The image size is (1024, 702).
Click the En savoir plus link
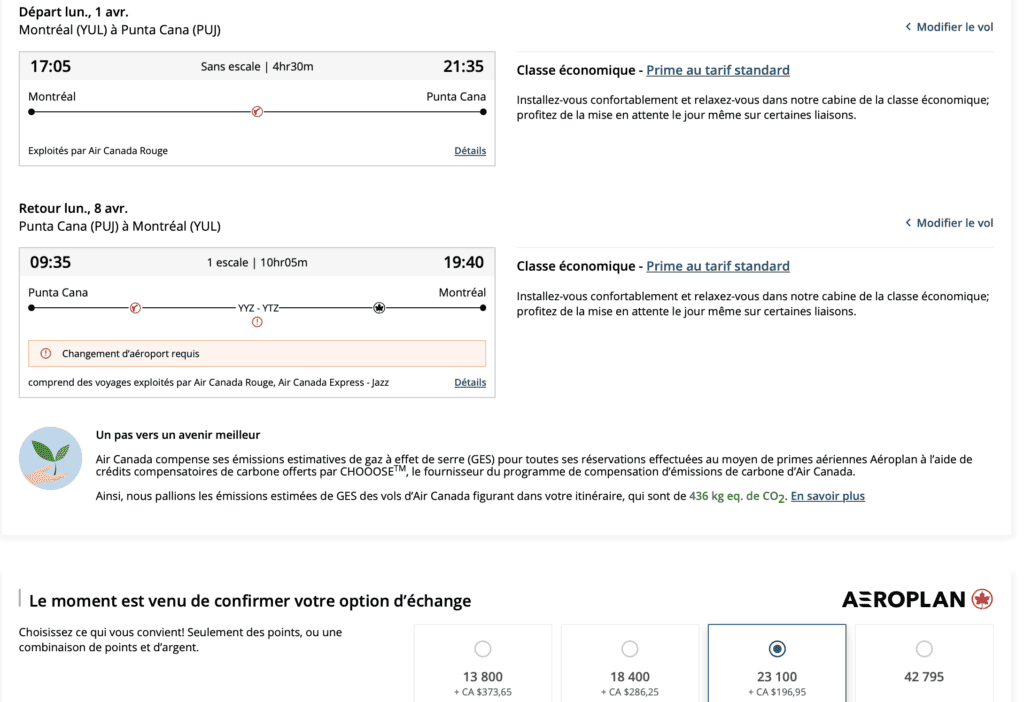828,496
